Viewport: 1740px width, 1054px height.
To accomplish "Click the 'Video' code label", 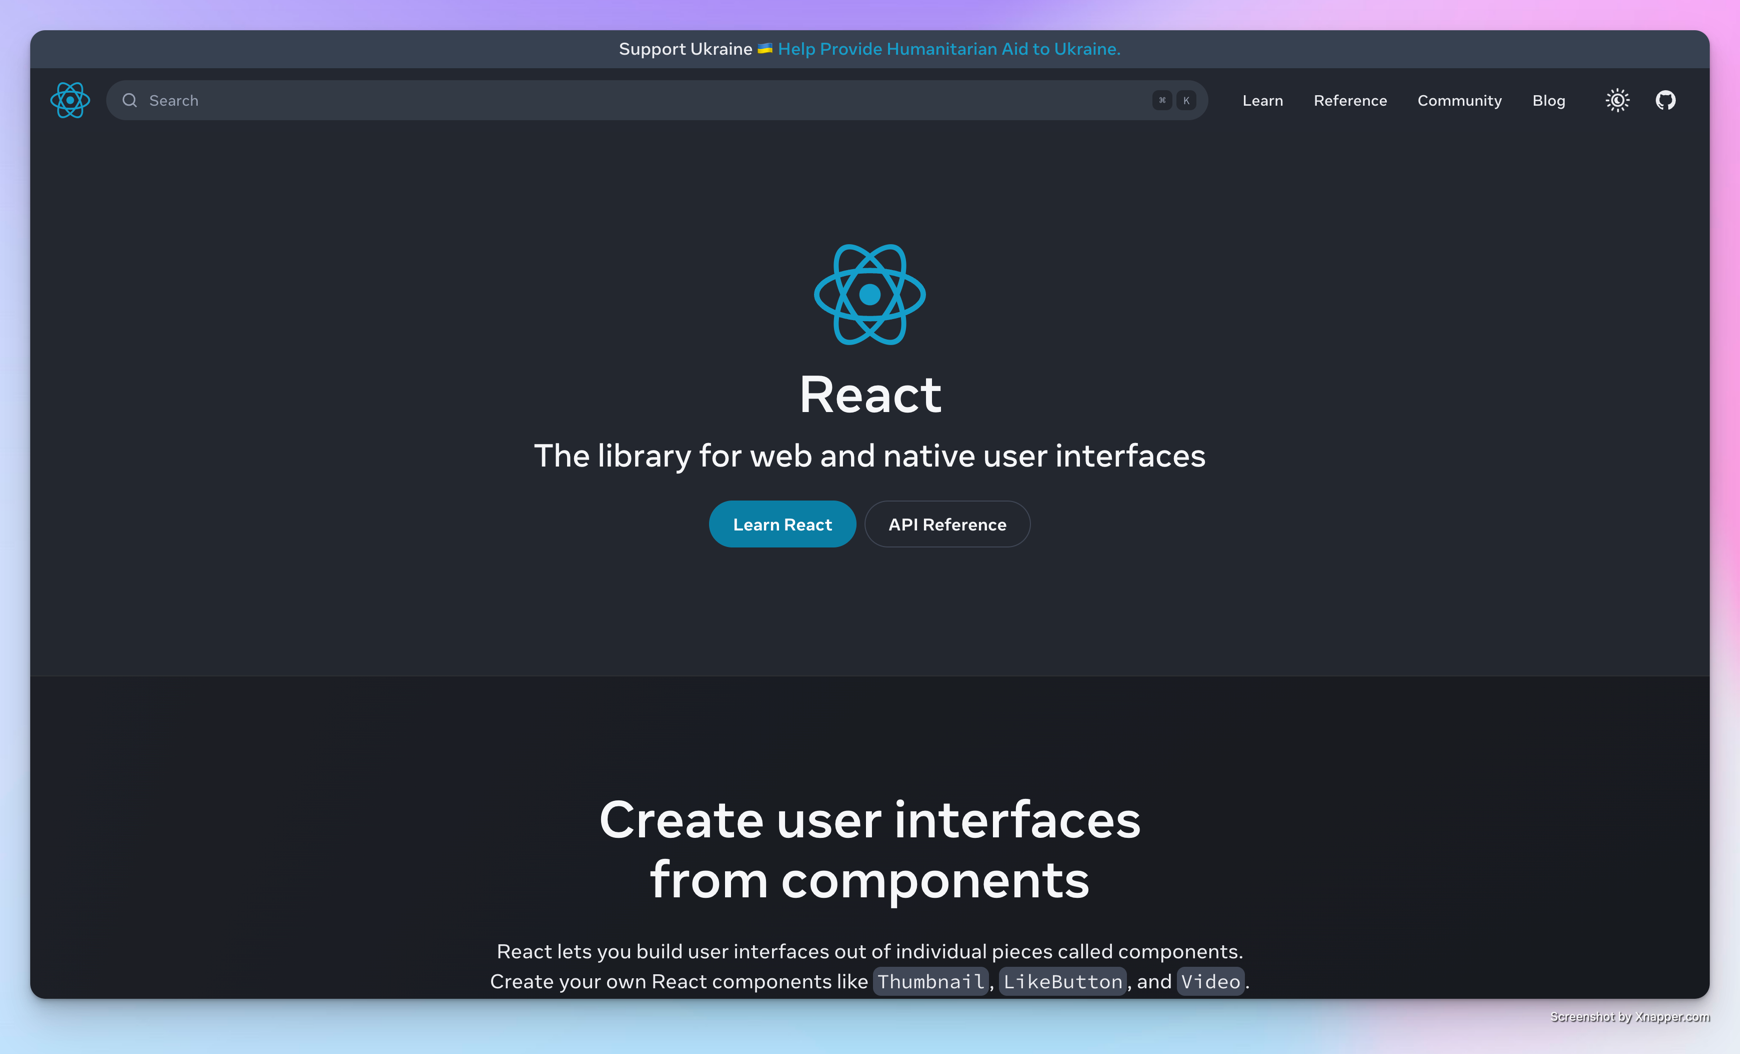I will coord(1211,981).
